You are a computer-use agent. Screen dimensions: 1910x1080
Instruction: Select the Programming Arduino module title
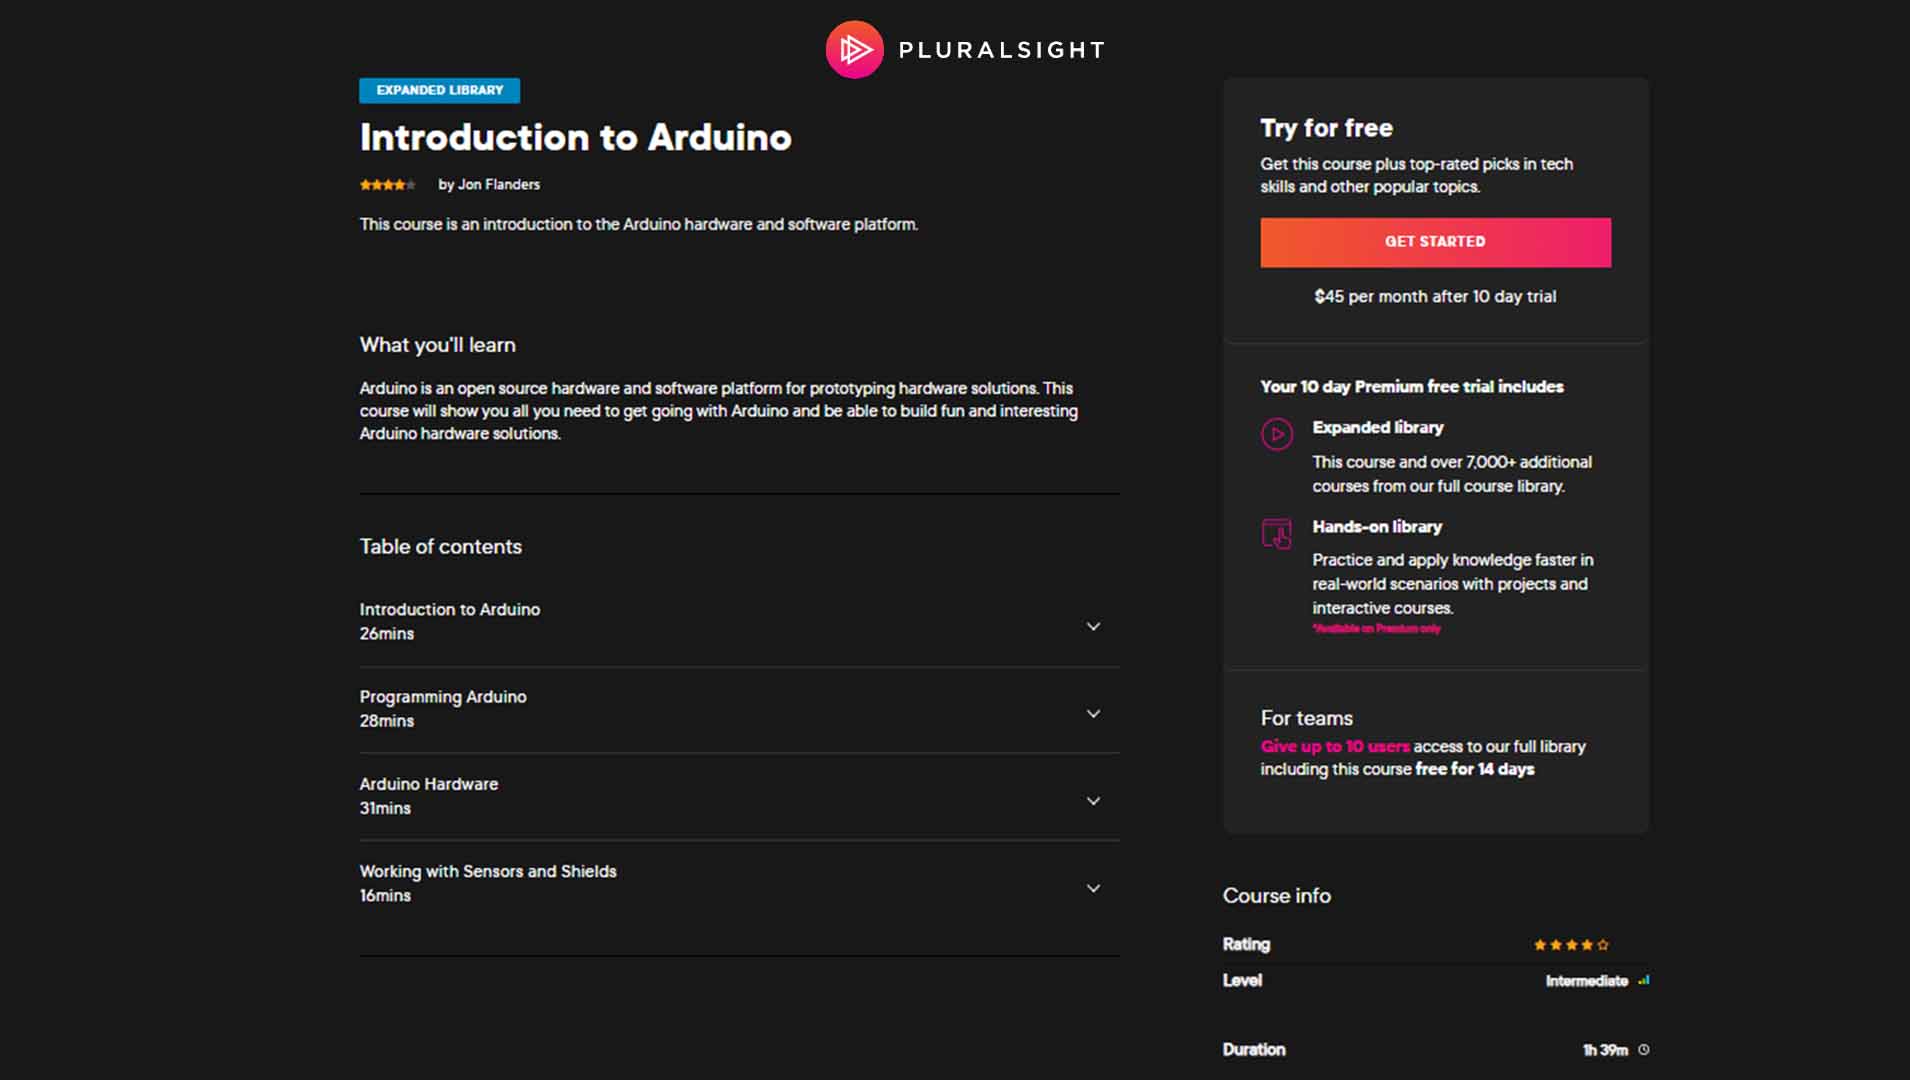click(443, 697)
